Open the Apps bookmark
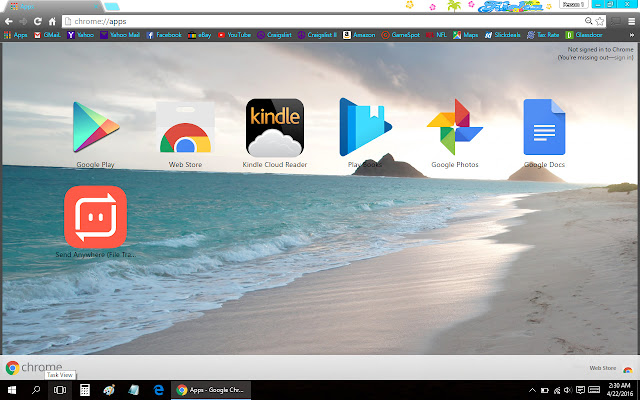Screen dimensions: 640x400 click(x=16, y=35)
